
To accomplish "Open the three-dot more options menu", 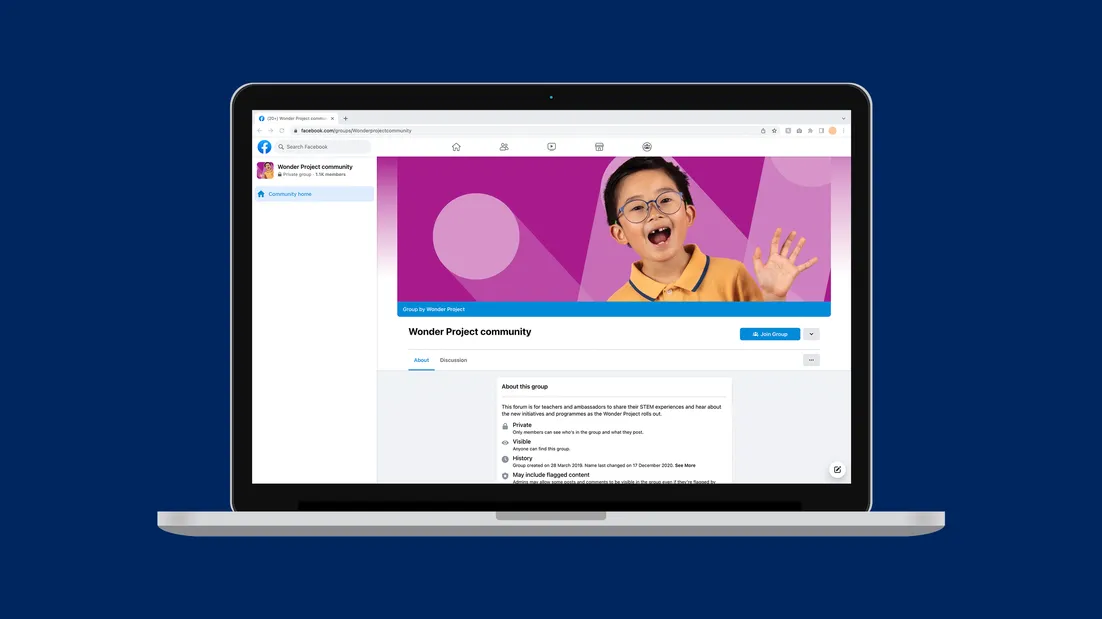I will tap(811, 360).
